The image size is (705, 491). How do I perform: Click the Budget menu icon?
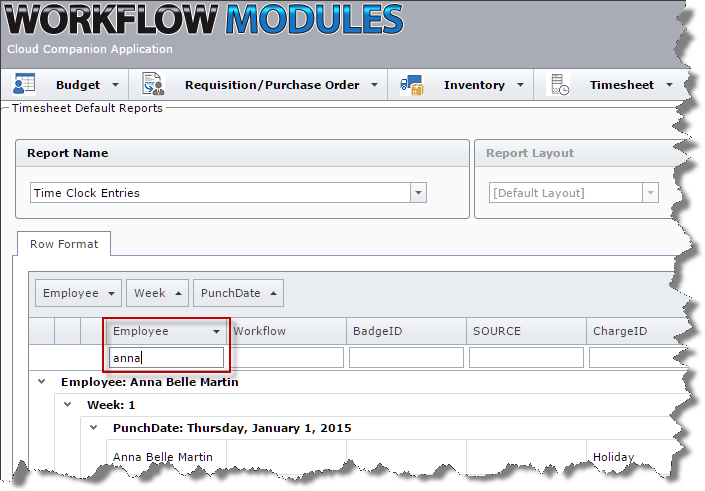(x=24, y=85)
